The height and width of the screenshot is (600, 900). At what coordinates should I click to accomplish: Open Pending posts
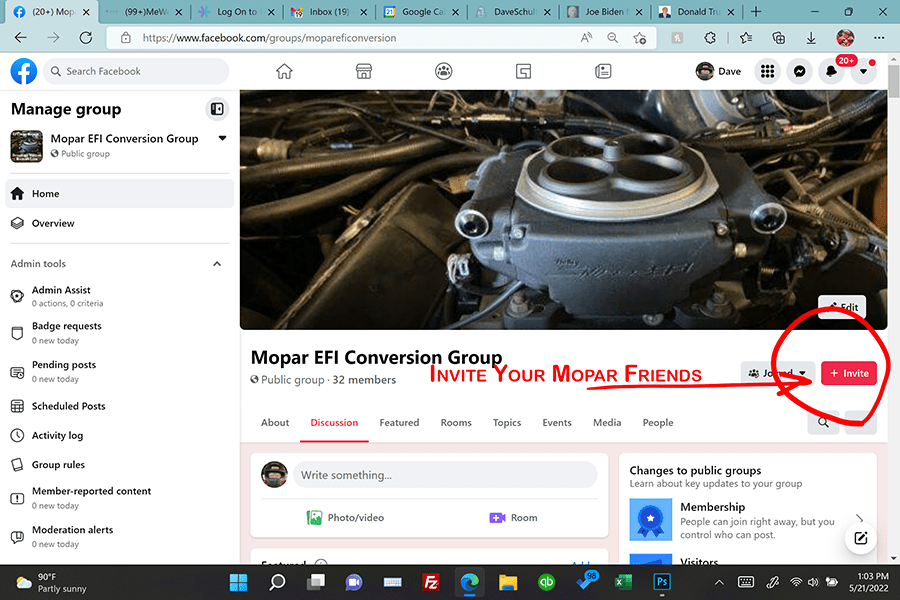tap(119, 371)
